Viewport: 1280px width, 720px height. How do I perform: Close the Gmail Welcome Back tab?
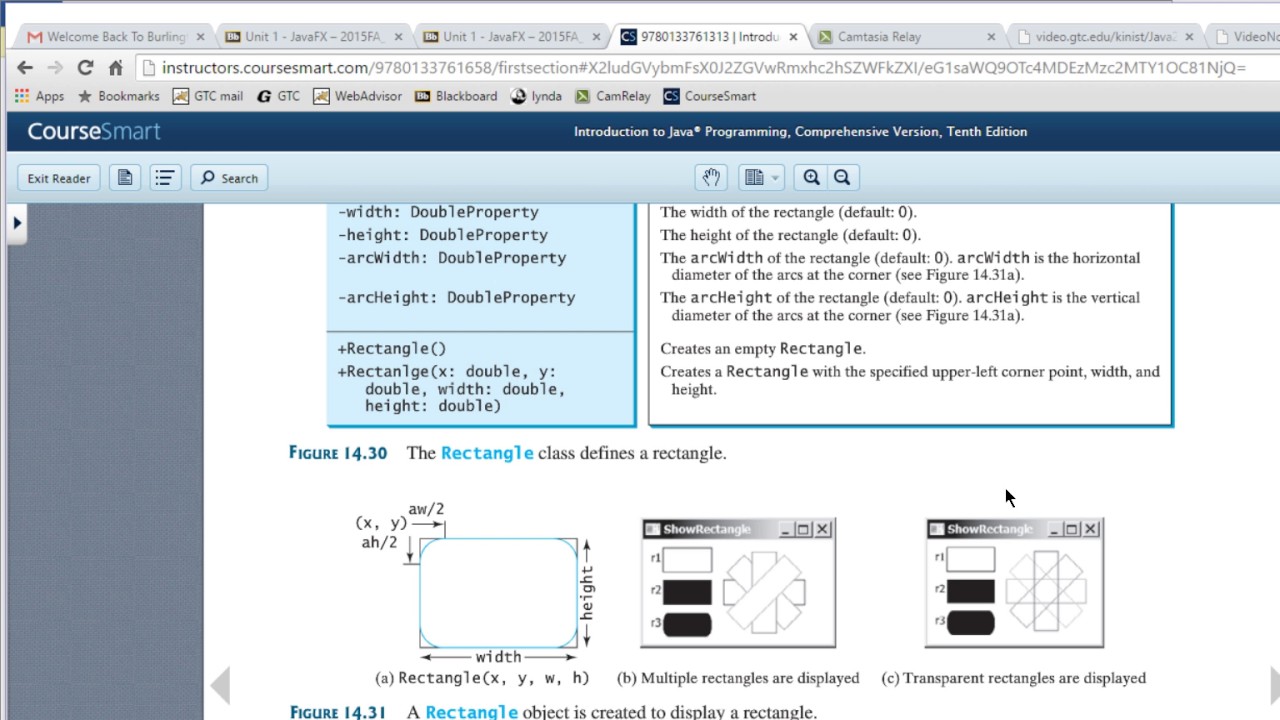coord(200,37)
